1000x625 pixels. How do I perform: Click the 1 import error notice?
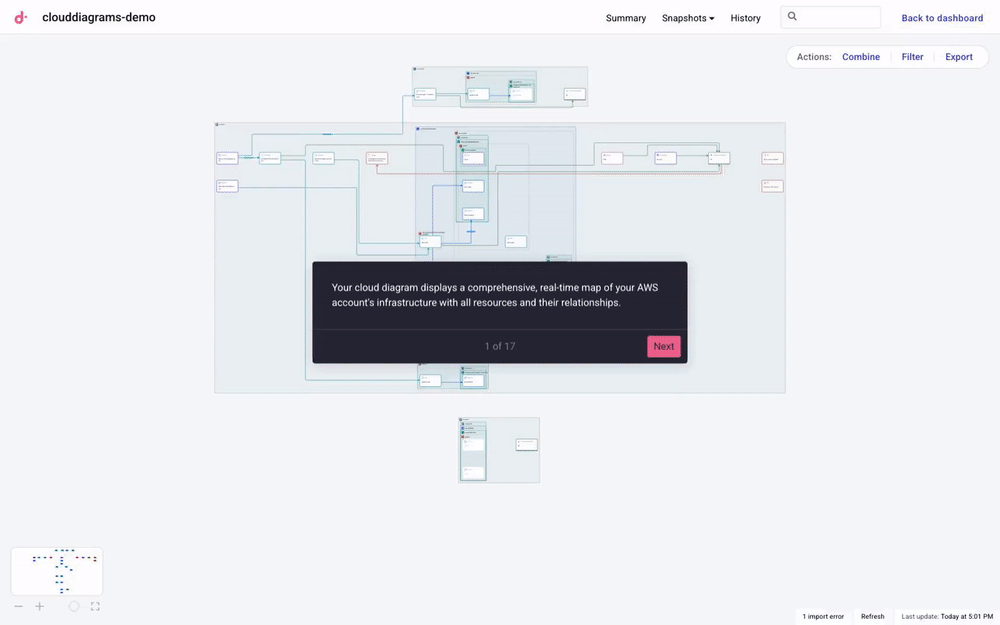click(x=823, y=616)
